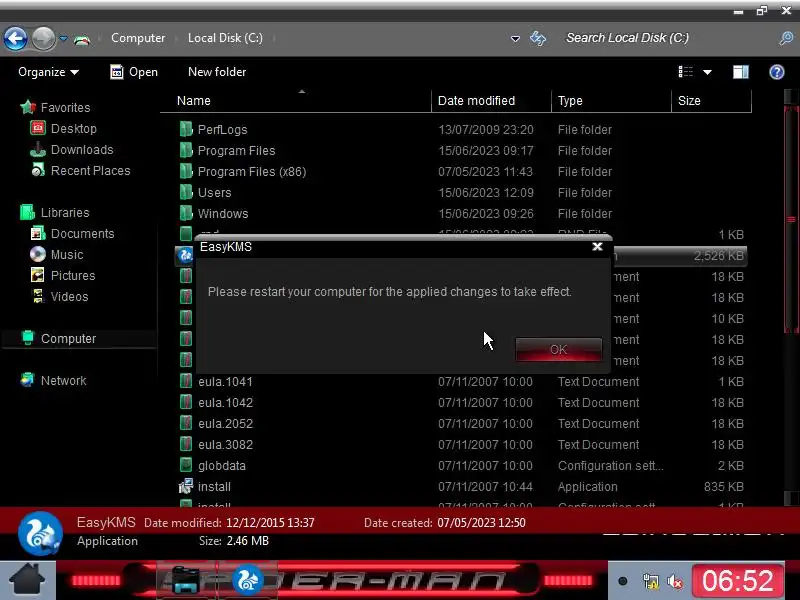
Task: Select Libraries in the navigation pane
Action: pos(65,212)
